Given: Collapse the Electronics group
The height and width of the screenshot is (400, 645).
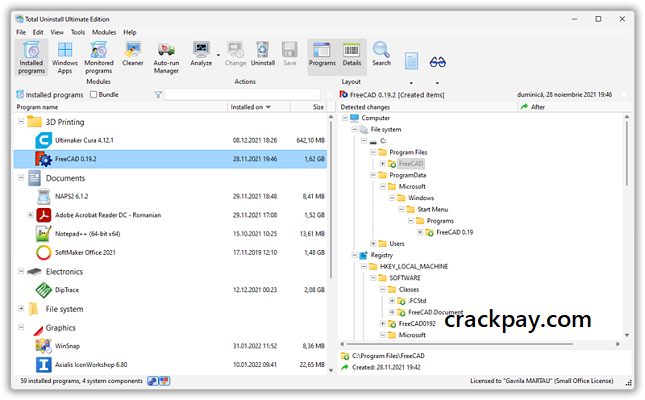Looking at the screenshot, I should click(x=21, y=271).
